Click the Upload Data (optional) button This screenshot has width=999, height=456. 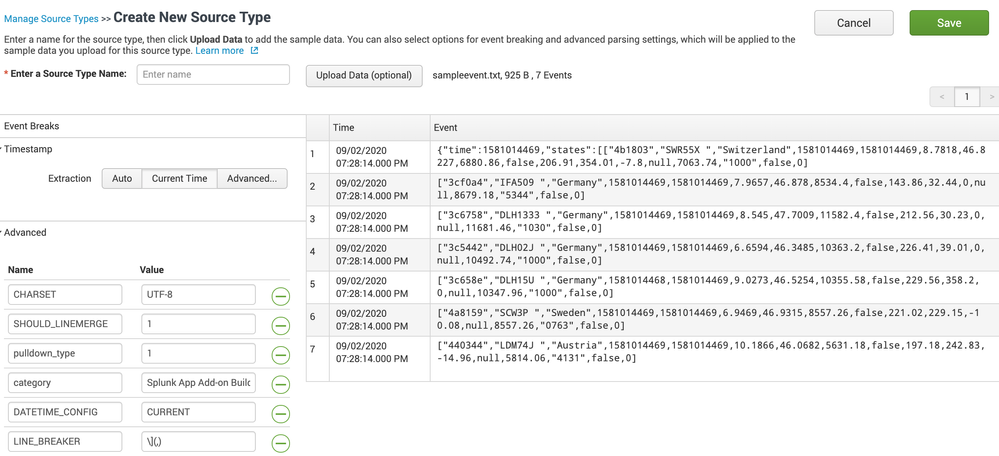click(364, 76)
